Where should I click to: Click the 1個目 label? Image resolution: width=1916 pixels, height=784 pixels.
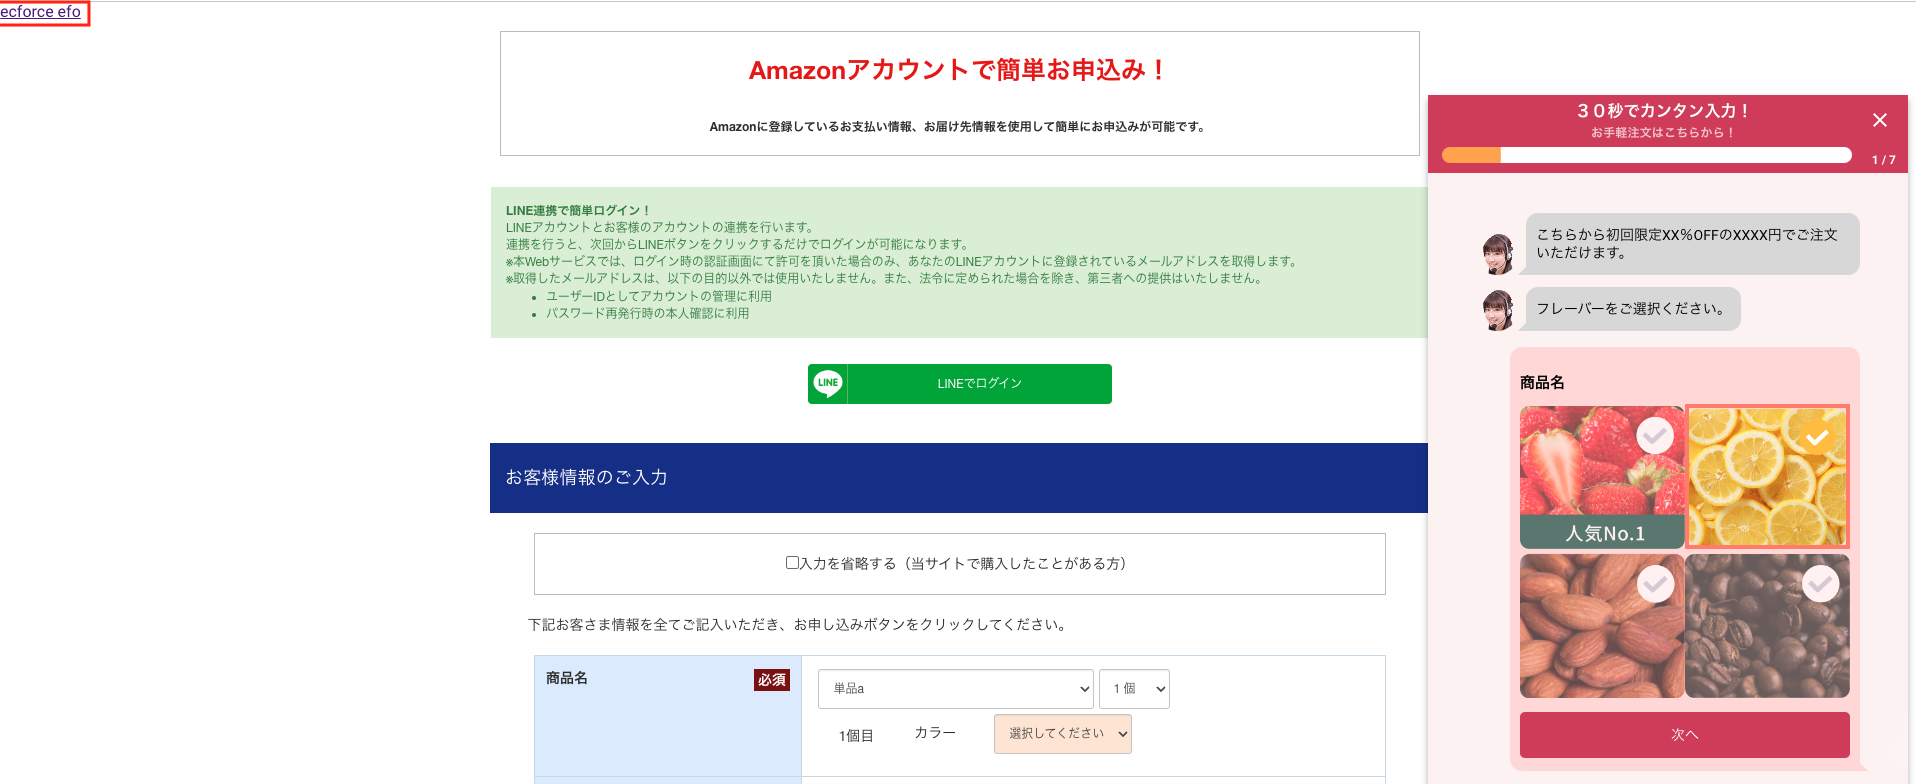tap(856, 736)
